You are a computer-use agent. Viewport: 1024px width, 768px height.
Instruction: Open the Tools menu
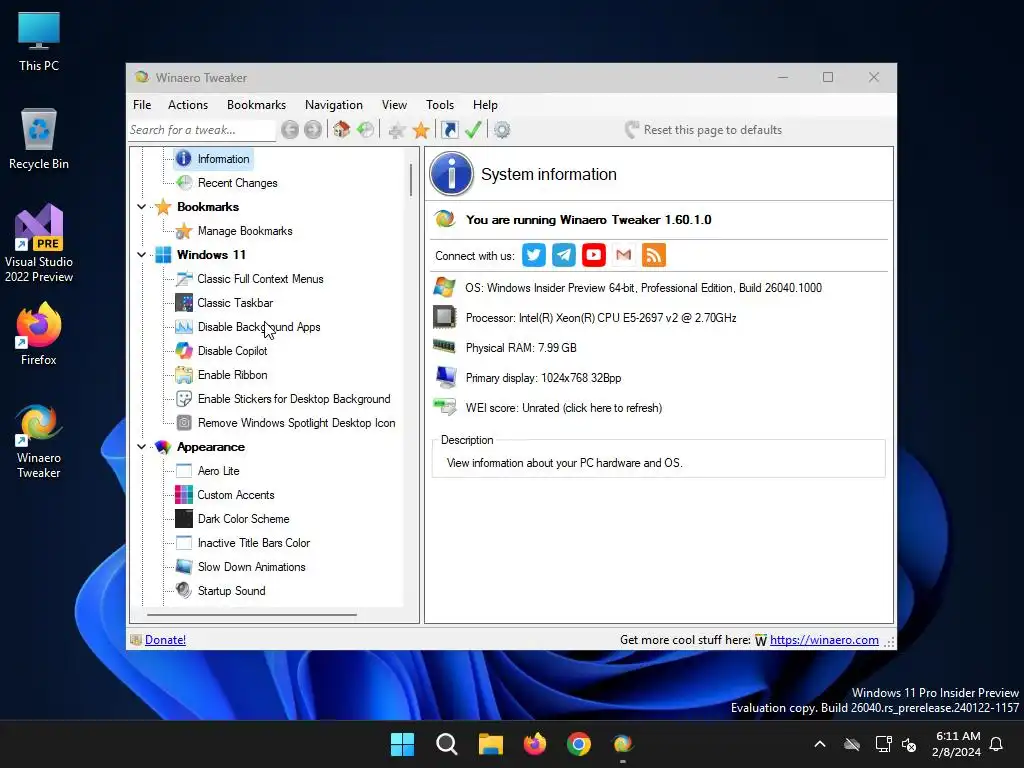tap(440, 105)
